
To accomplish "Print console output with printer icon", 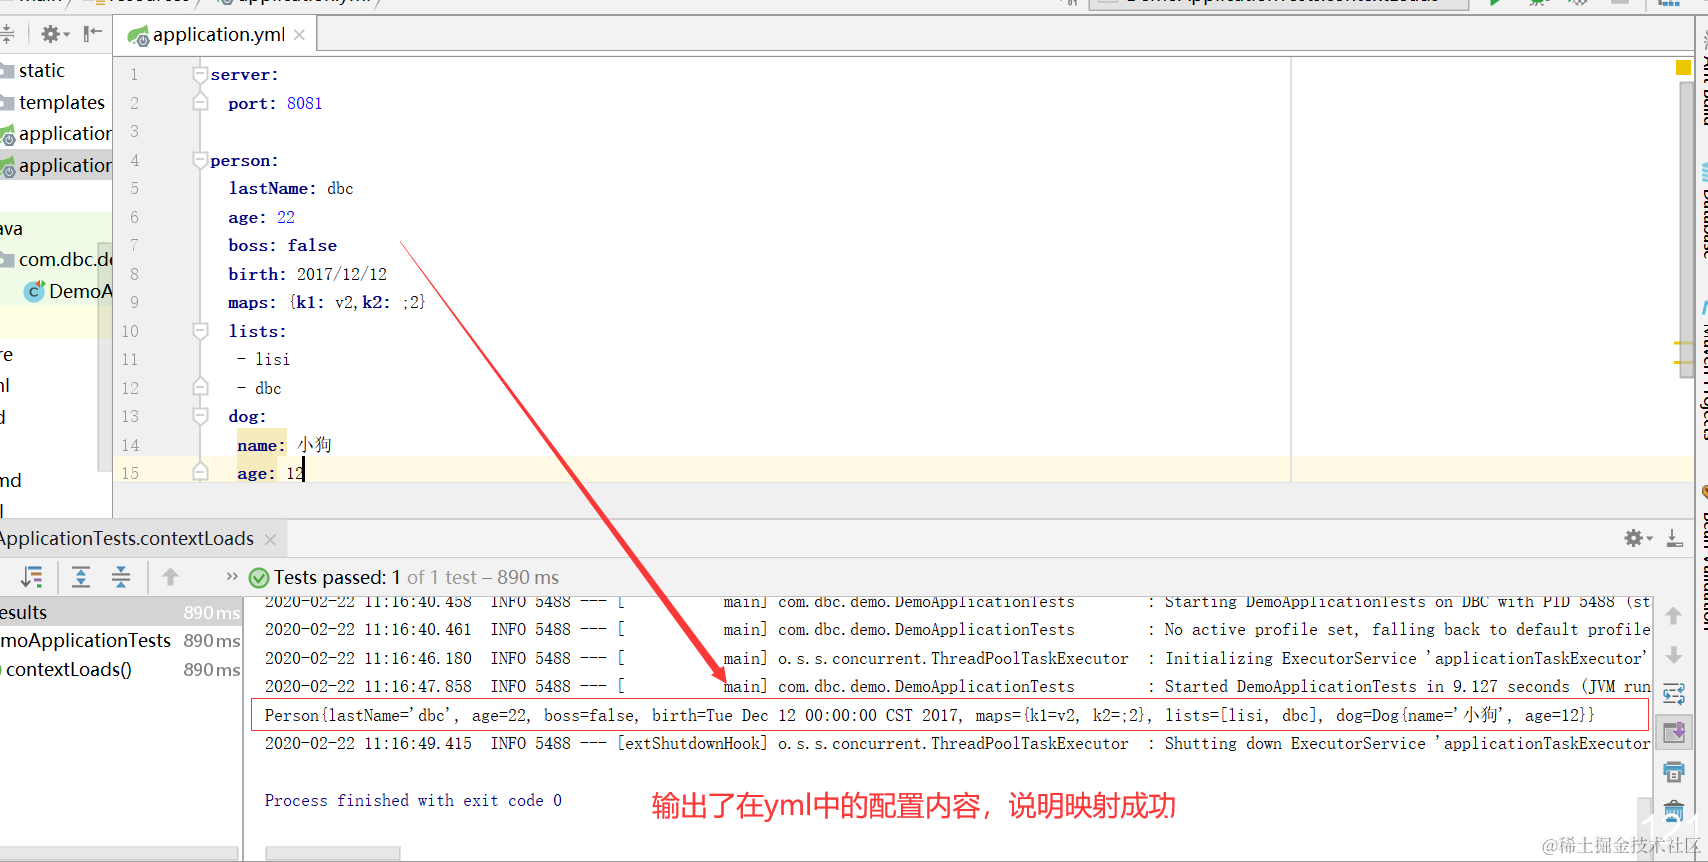I will [x=1674, y=772].
